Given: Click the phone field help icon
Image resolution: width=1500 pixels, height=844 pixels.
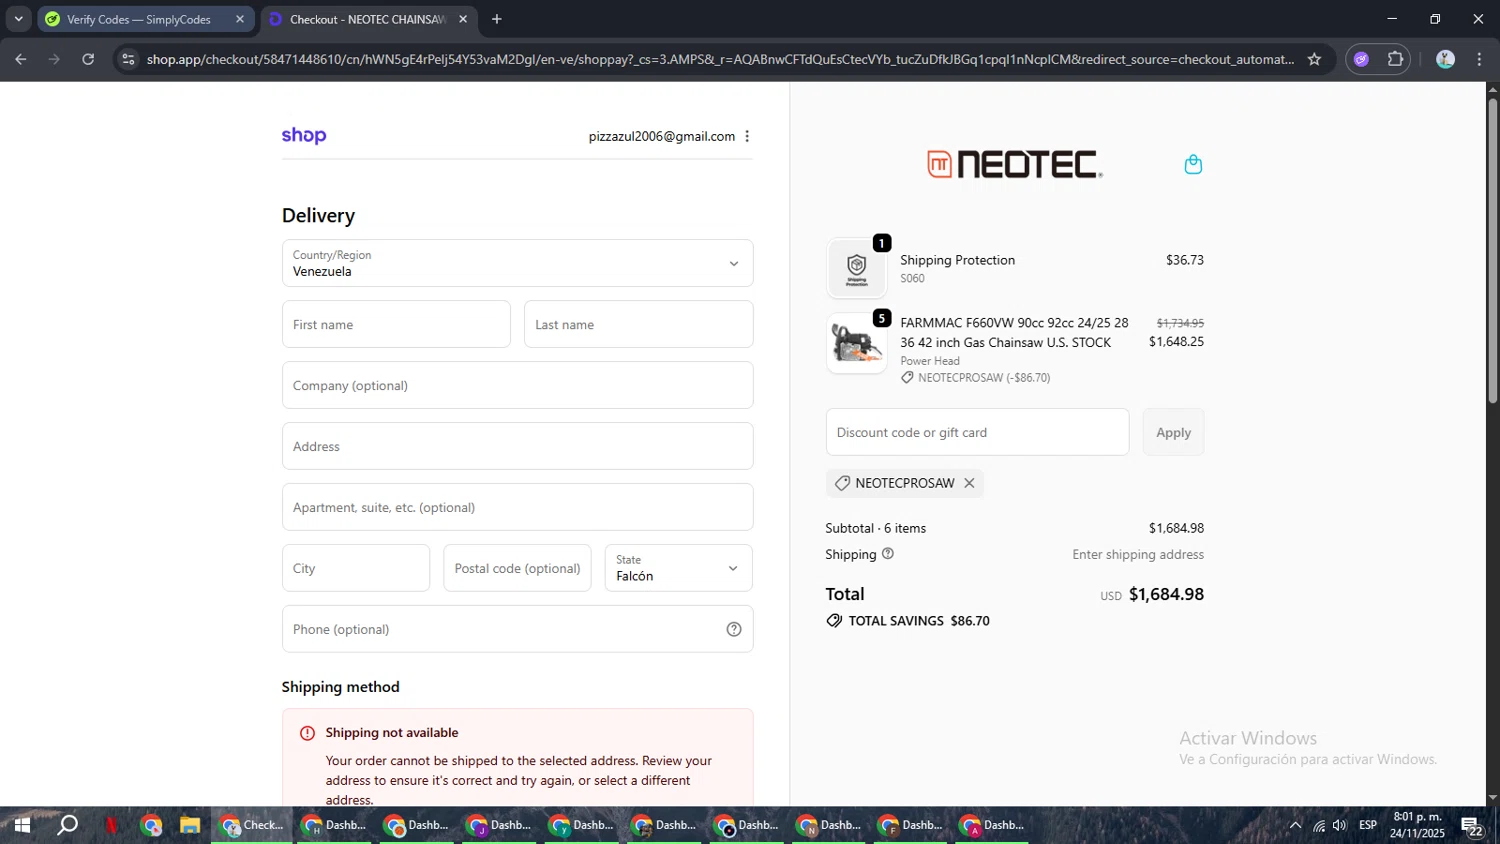Looking at the screenshot, I should [x=734, y=629].
